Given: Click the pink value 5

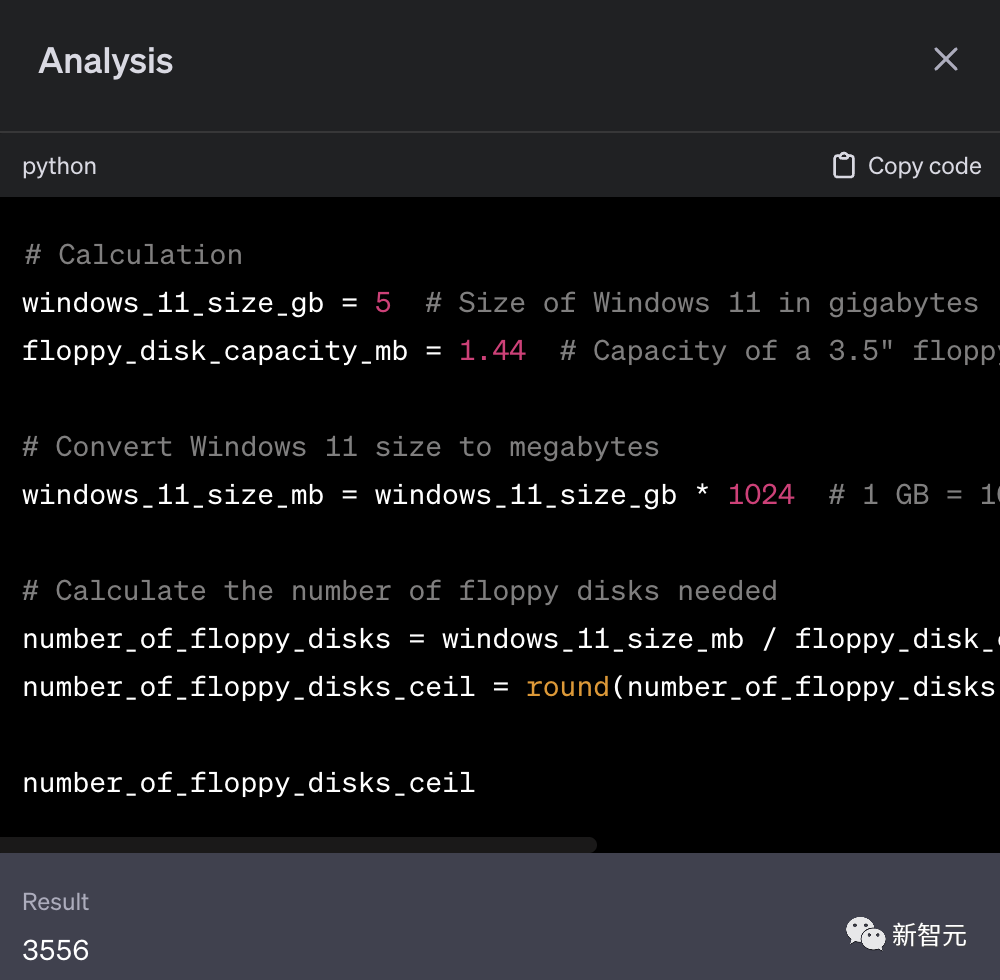Looking at the screenshot, I should [x=383, y=303].
